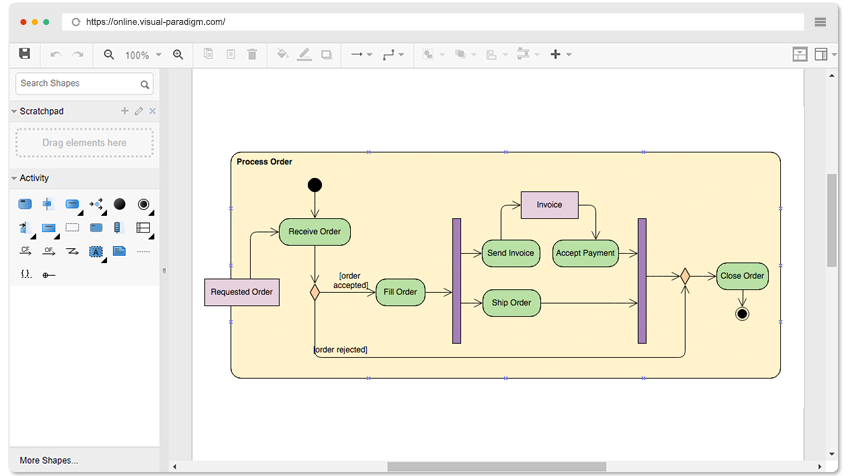Select the Close Order action node
Viewport: 848px width, 476px height.
[742, 276]
